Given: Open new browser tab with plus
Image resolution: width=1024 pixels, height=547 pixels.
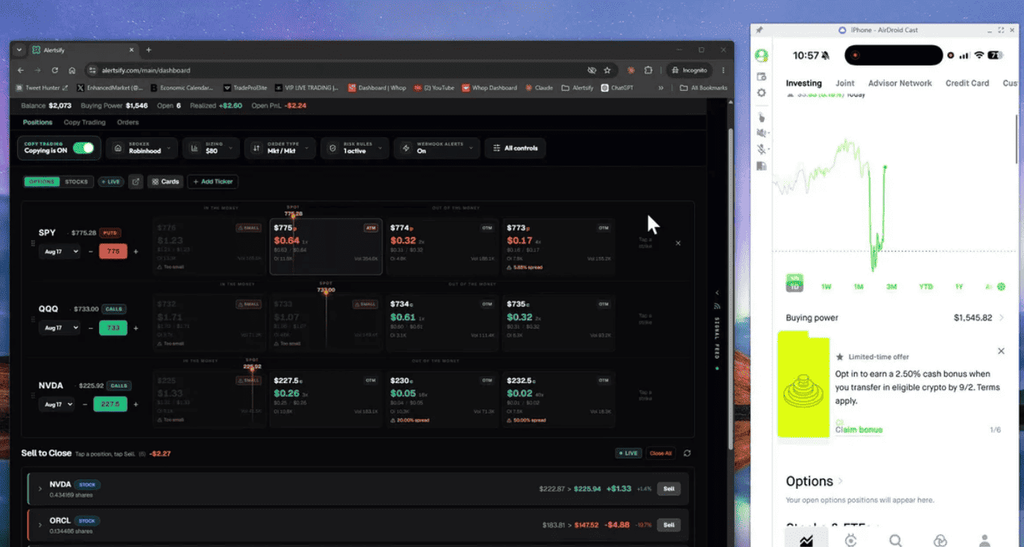Looking at the screenshot, I should (x=148, y=50).
